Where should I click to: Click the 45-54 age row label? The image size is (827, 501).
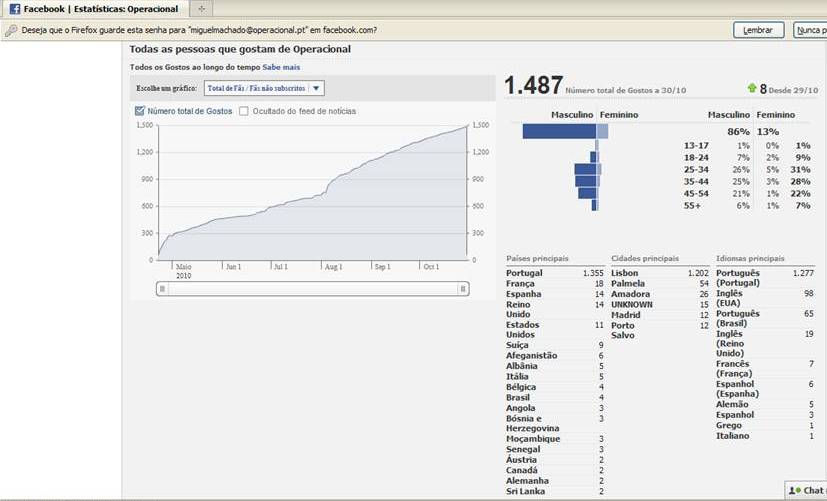tap(696, 194)
